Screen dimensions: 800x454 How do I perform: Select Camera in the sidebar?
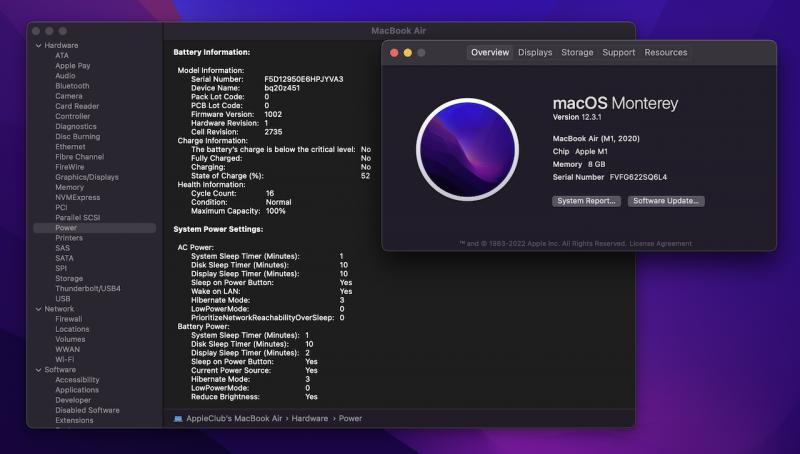68,96
